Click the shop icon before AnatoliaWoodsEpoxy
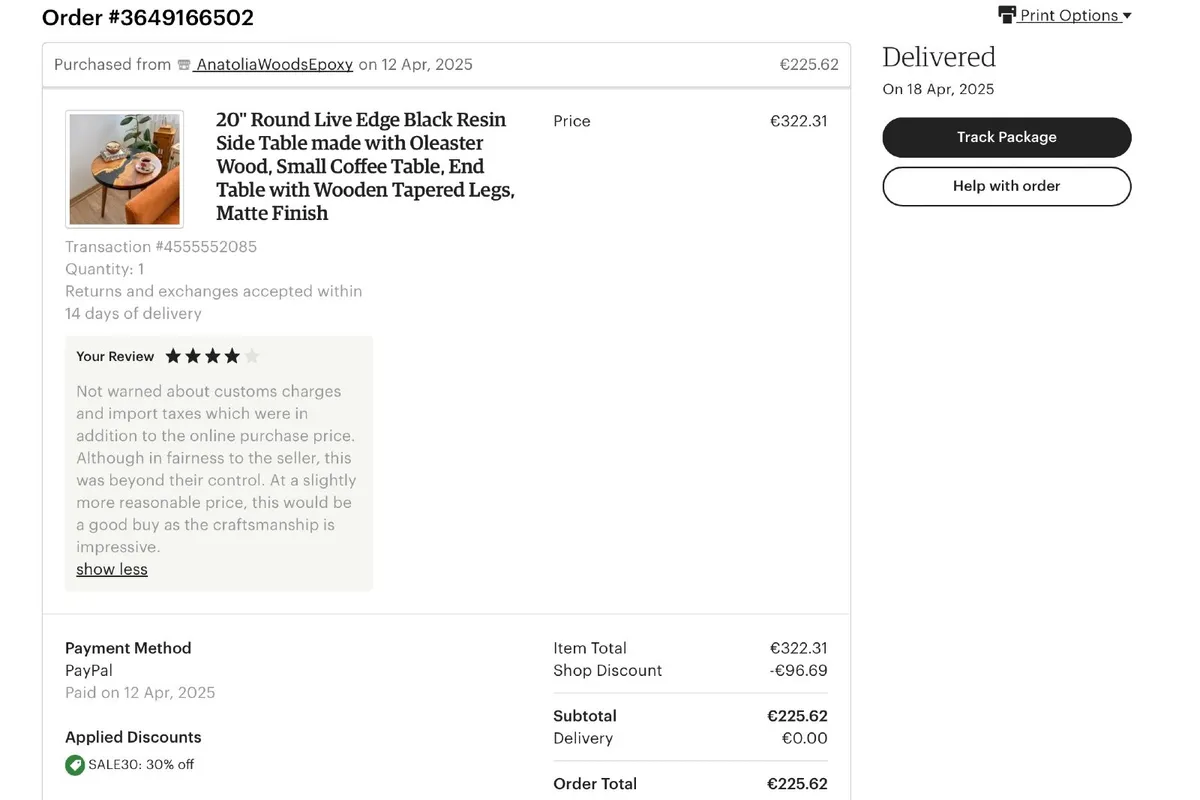Image resolution: width=1200 pixels, height=800 pixels. [184, 65]
